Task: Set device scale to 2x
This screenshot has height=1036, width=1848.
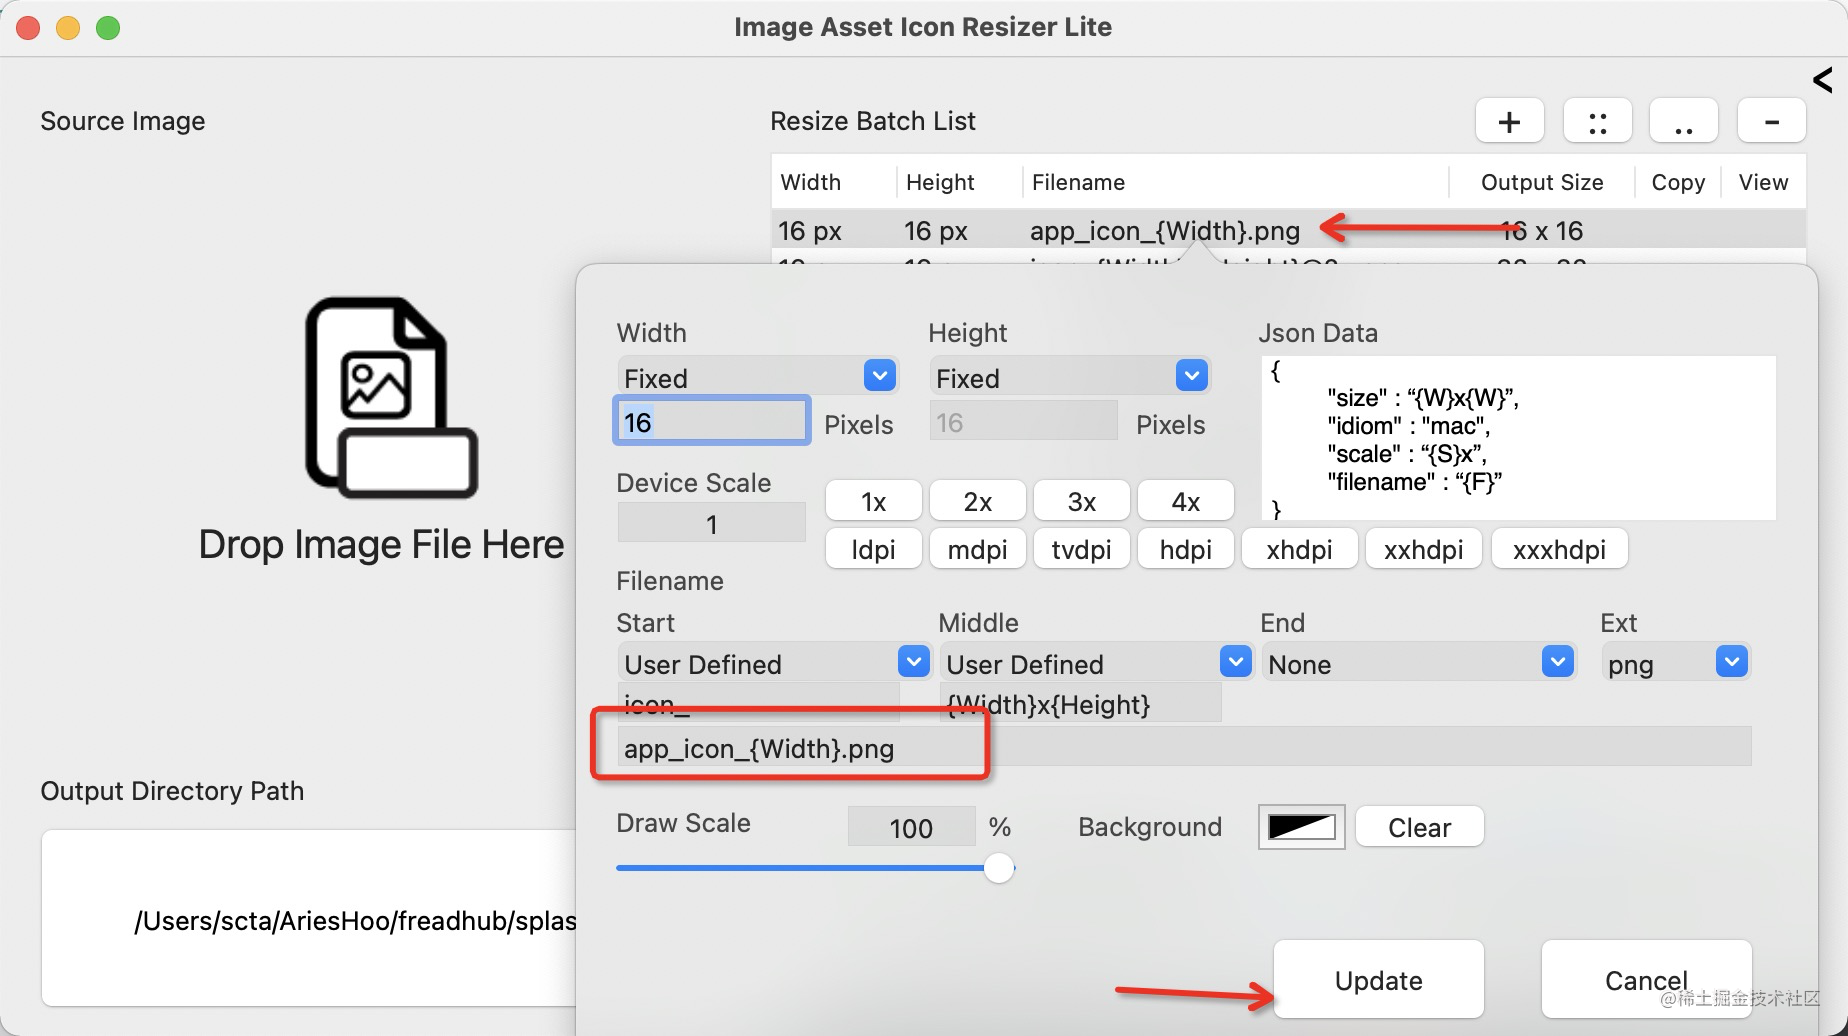Action: pos(978,501)
